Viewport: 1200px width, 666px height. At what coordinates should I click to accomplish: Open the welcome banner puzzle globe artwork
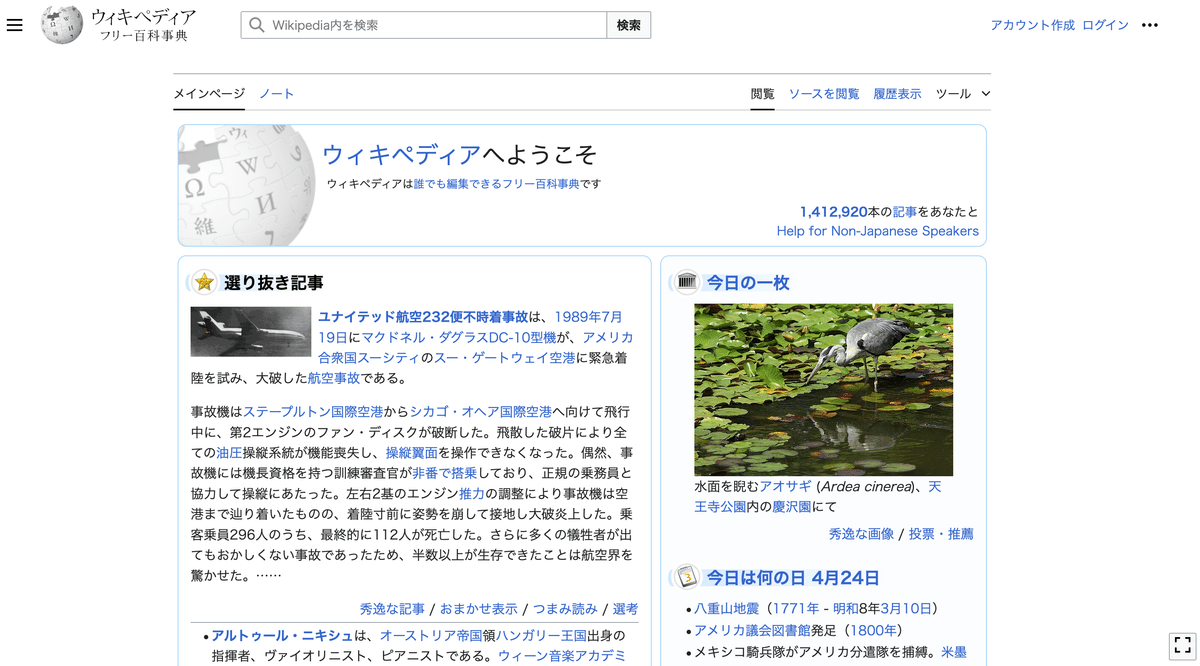pyautogui.click(x=246, y=185)
